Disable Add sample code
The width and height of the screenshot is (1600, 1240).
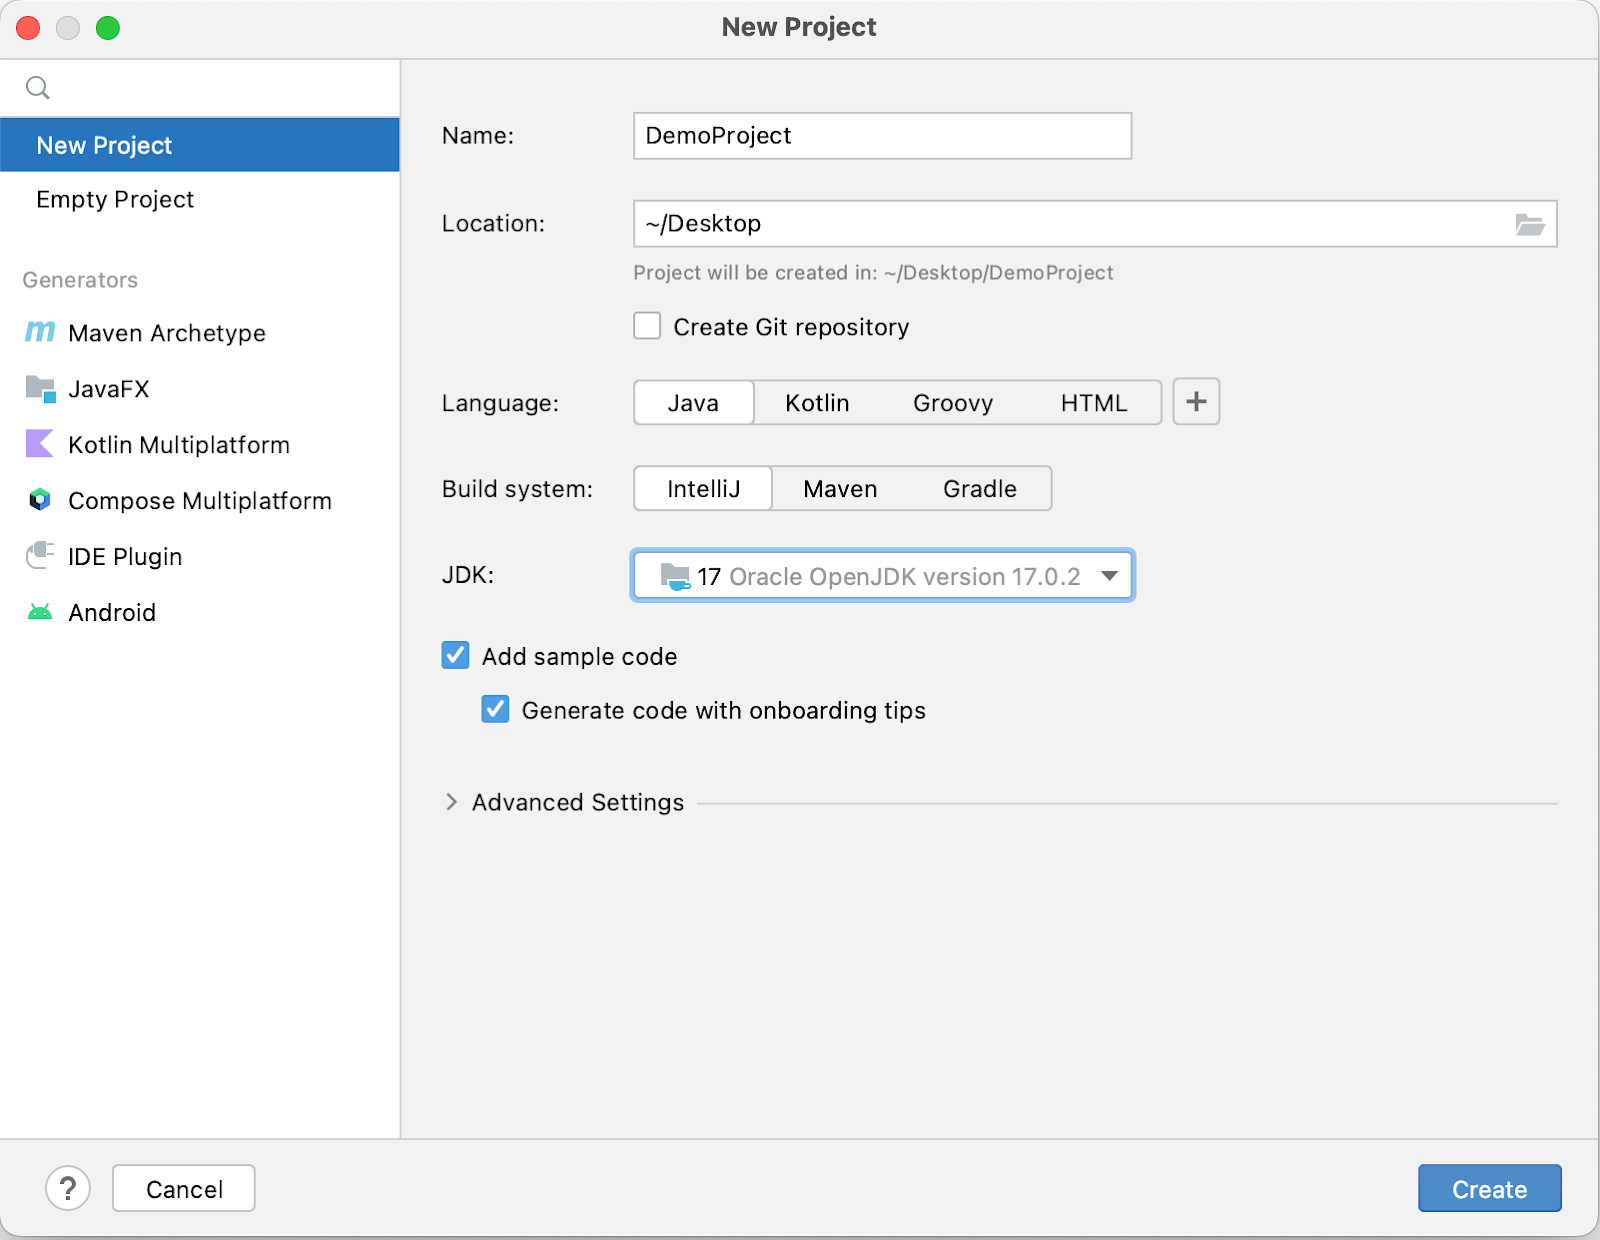[455, 655]
